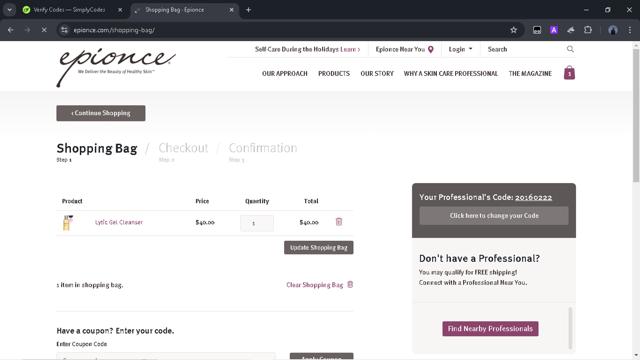Click the Clear Shopping Bag link

click(x=315, y=285)
